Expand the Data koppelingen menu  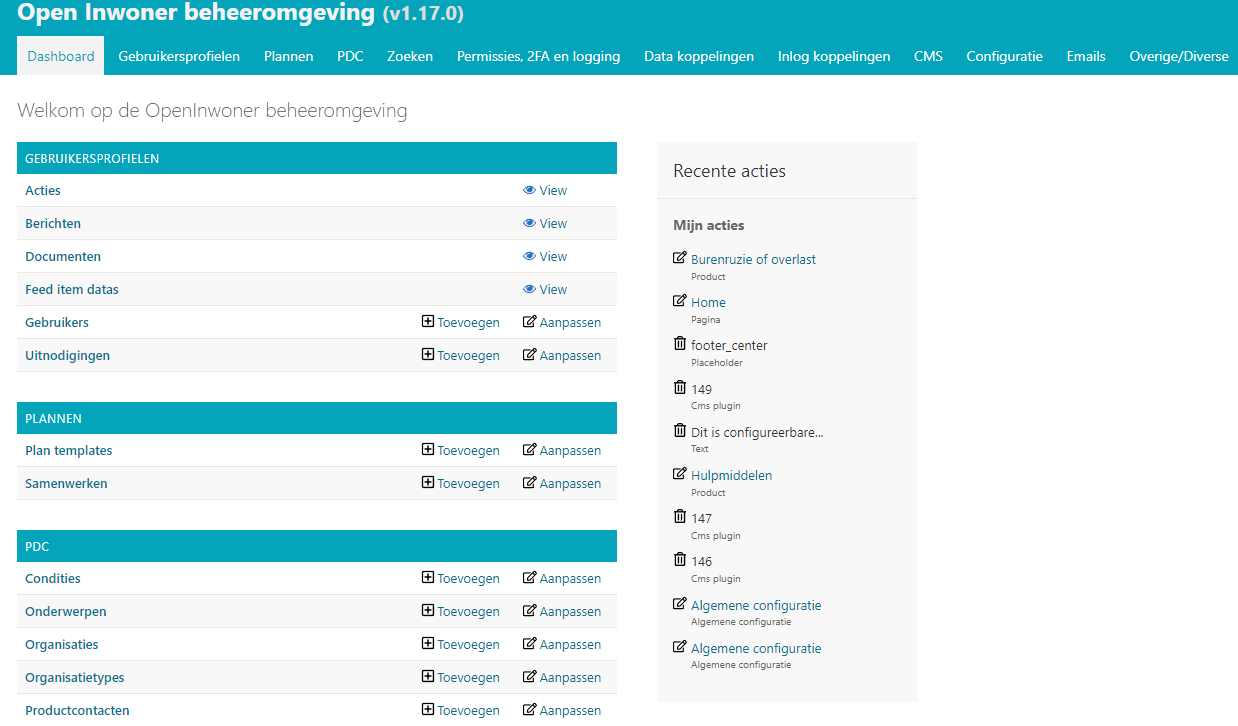coord(699,56)
